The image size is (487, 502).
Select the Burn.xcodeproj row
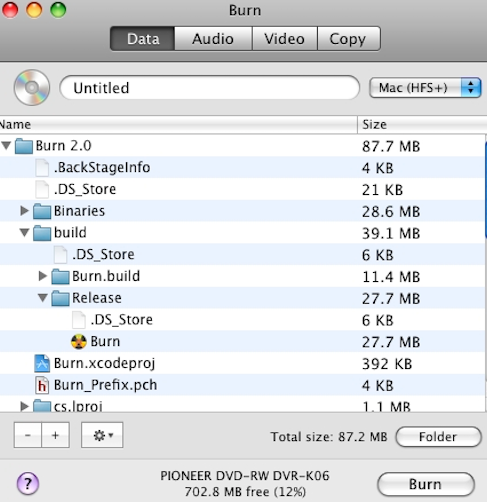pyautogui.click(x=242, y=363)
